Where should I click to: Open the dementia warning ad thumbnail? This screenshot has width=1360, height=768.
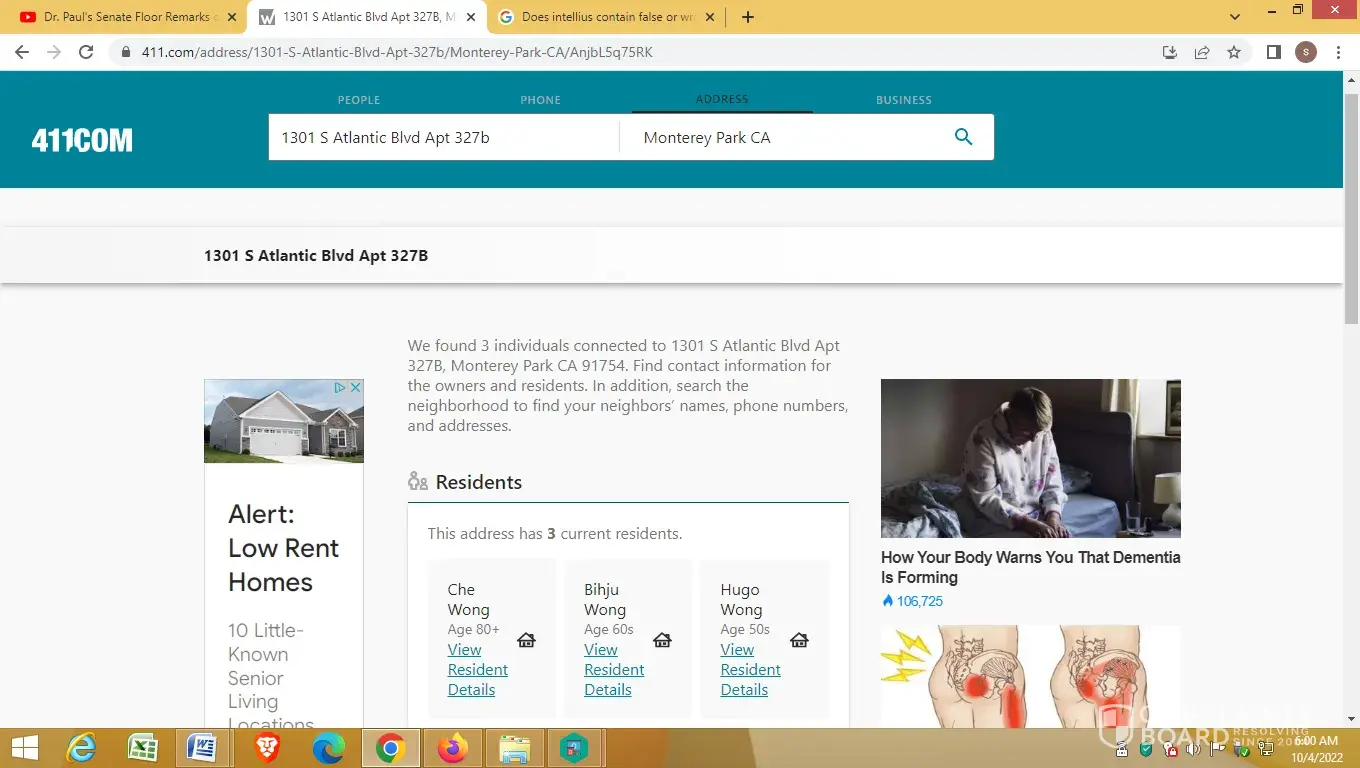pos(1030,458)
